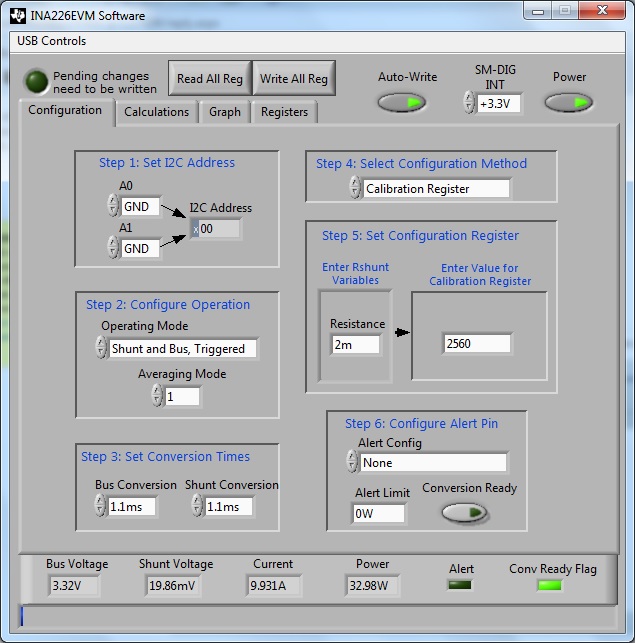This screenshot has width=635, height=643.
Task: Open the Calibration Register method dropdown
Action: 436,189
